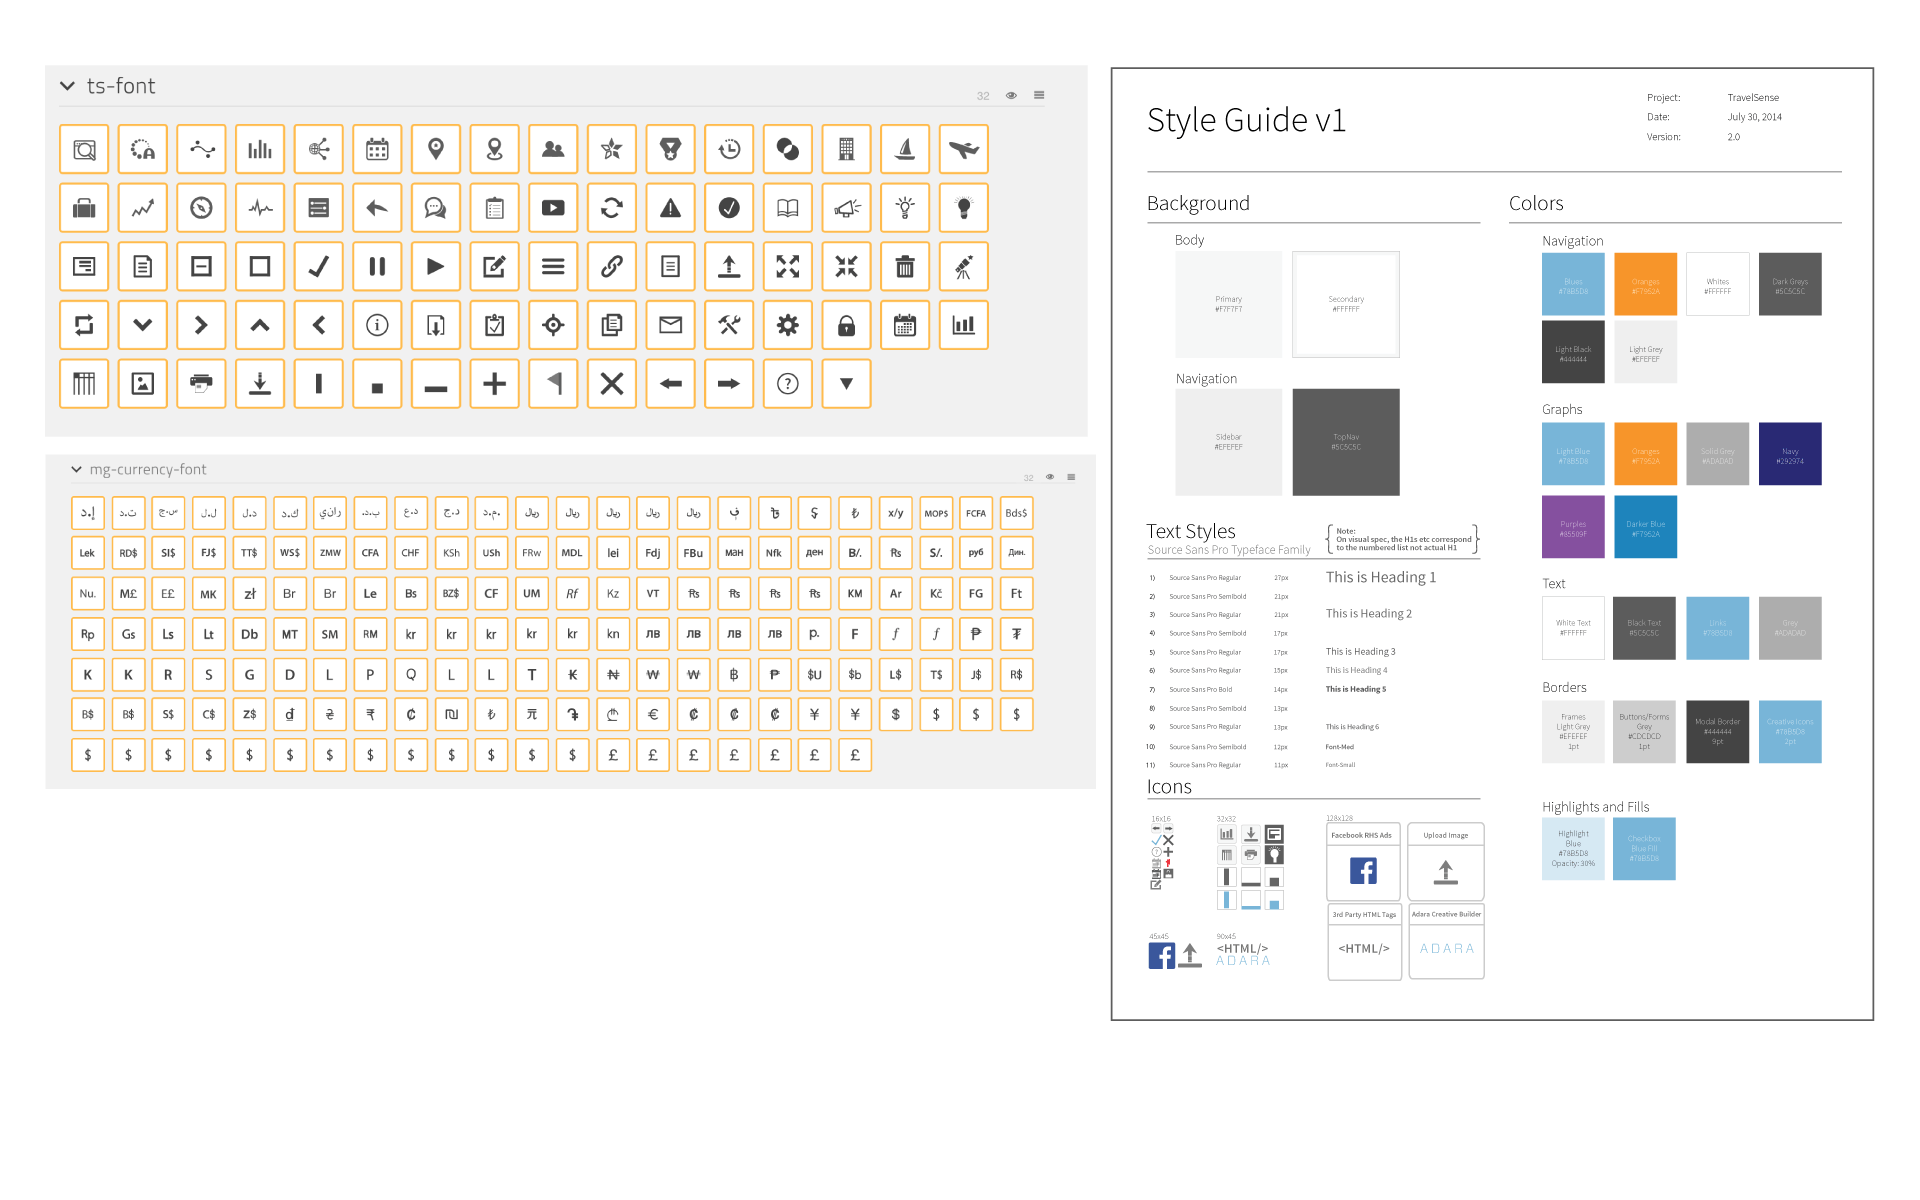Click the megaphone icon
The width and height of the screenshot is (1920, 1200).
tap(846, 208)
